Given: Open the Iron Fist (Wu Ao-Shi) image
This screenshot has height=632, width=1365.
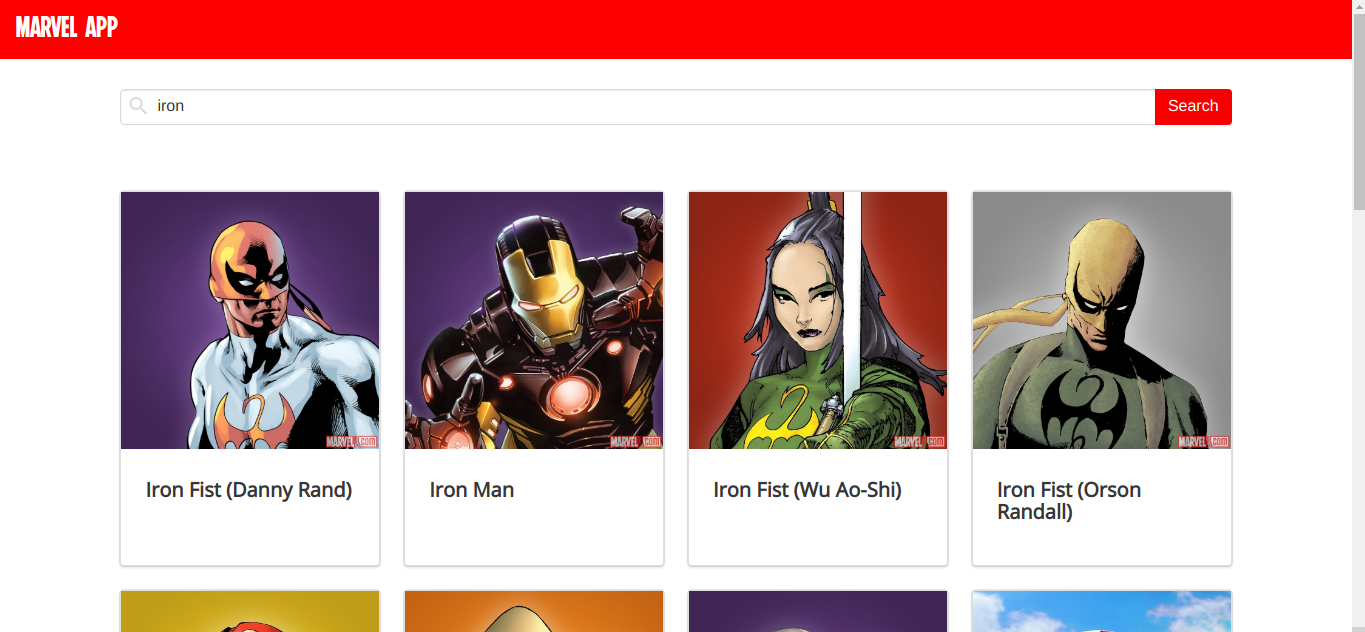Looking at the screenshot, I should 818,320.
